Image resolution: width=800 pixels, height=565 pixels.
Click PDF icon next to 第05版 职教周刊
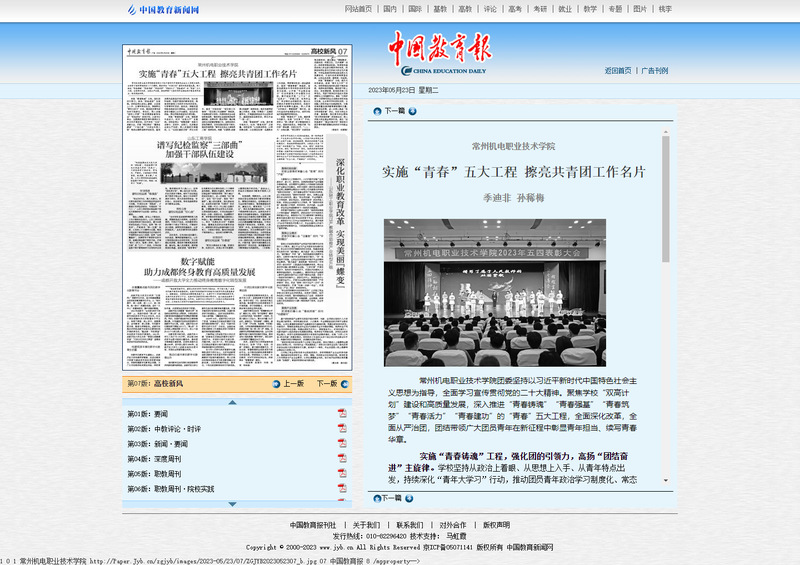[x=342, y=473]
